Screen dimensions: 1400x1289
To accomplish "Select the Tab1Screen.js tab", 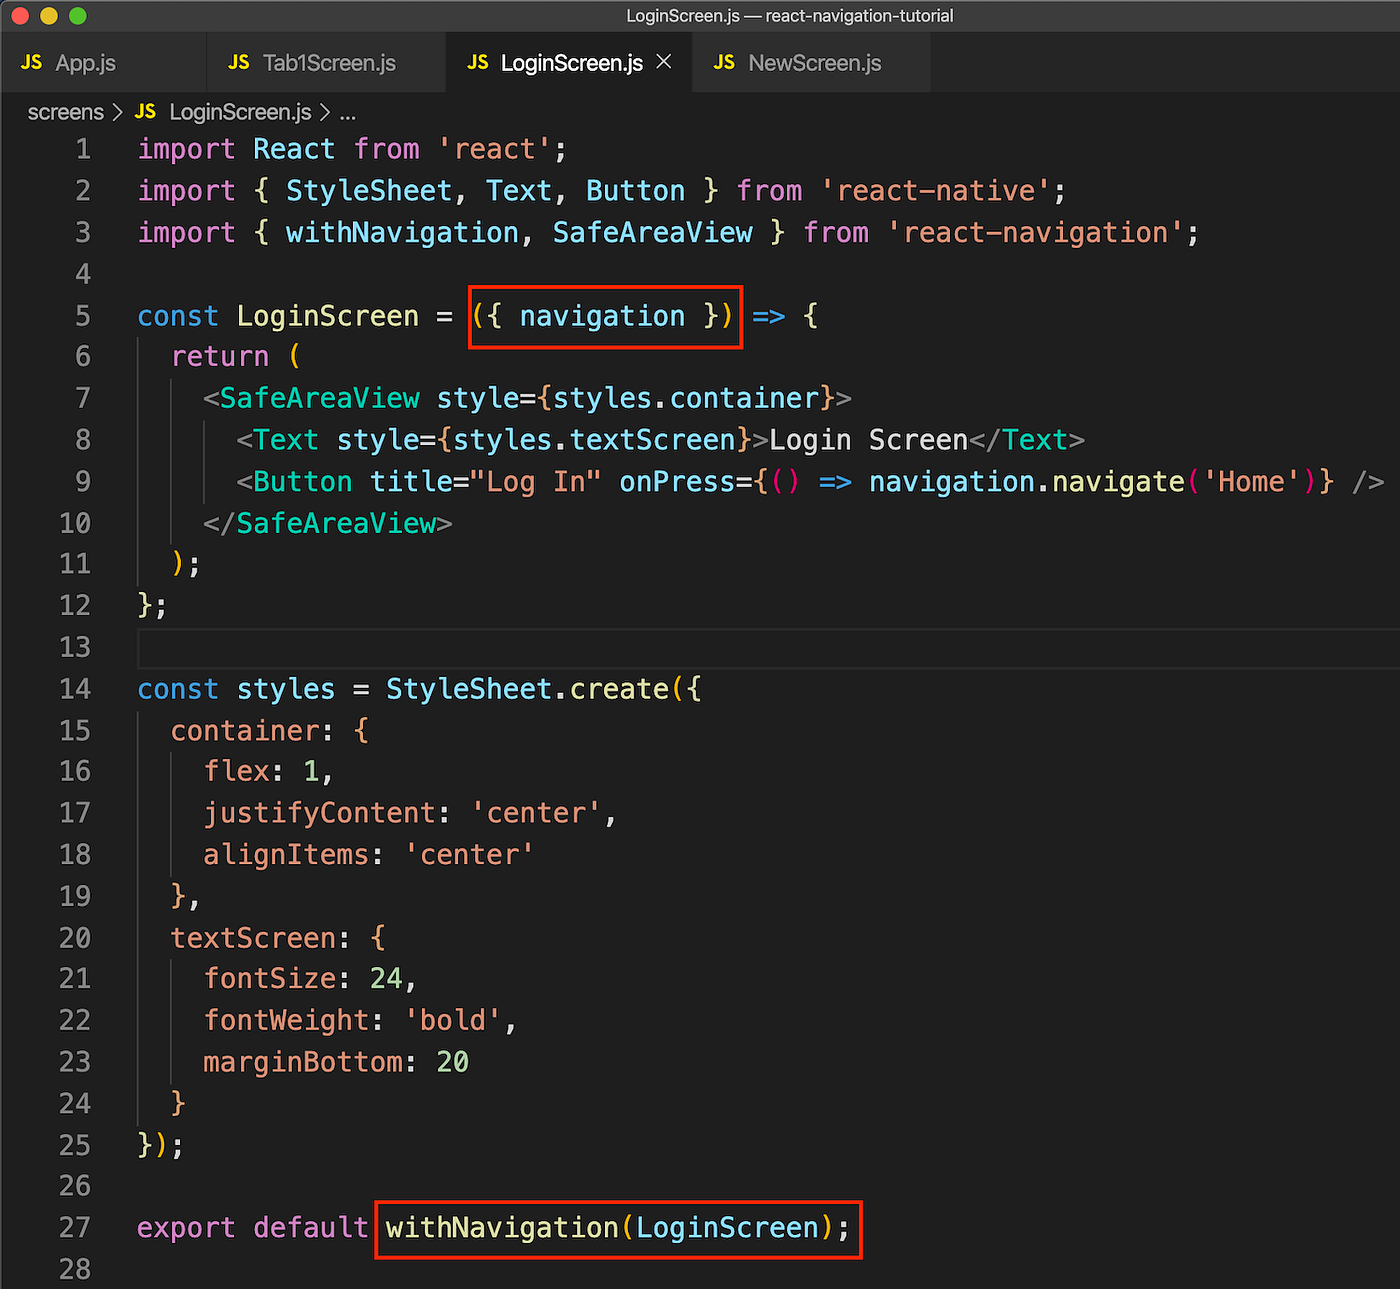I will point(328,62).
